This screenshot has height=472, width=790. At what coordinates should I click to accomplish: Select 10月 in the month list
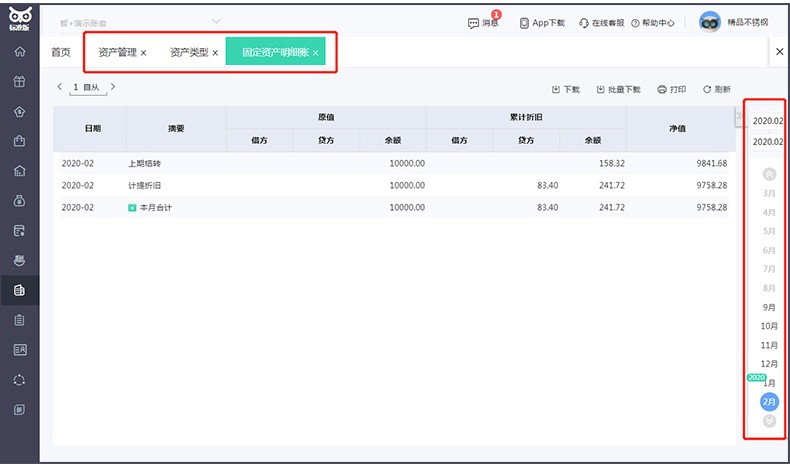pyautogui.click(x=769, y=326)
